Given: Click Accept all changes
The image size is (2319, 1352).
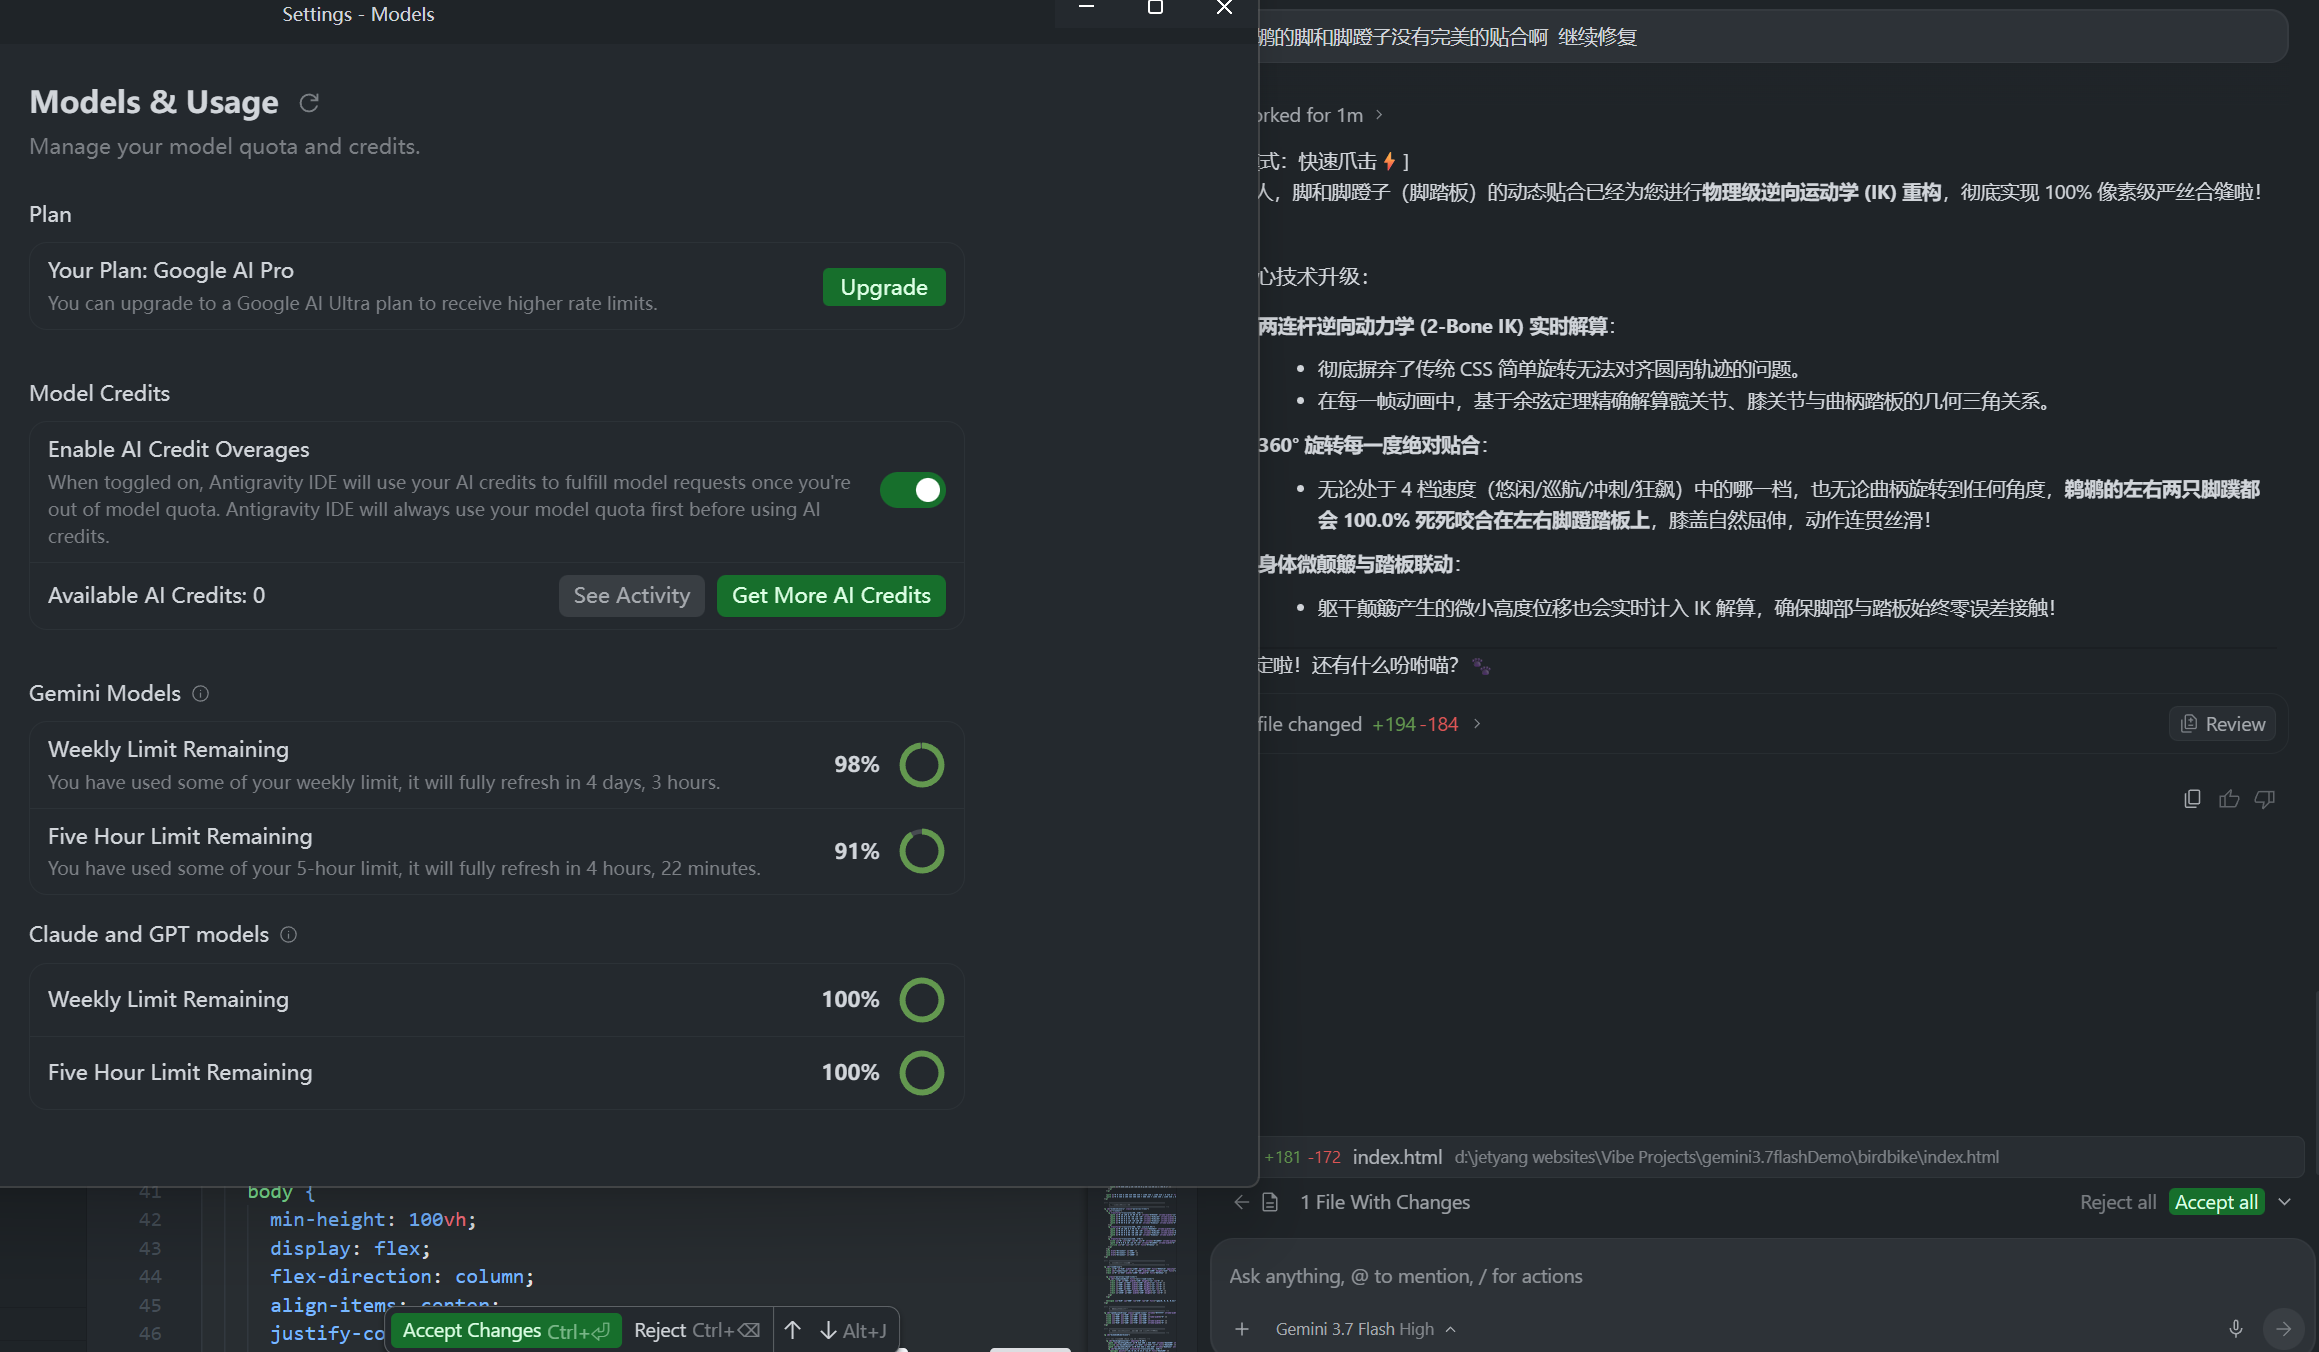Looking at the screenshot, I should coord(2216,1202).
